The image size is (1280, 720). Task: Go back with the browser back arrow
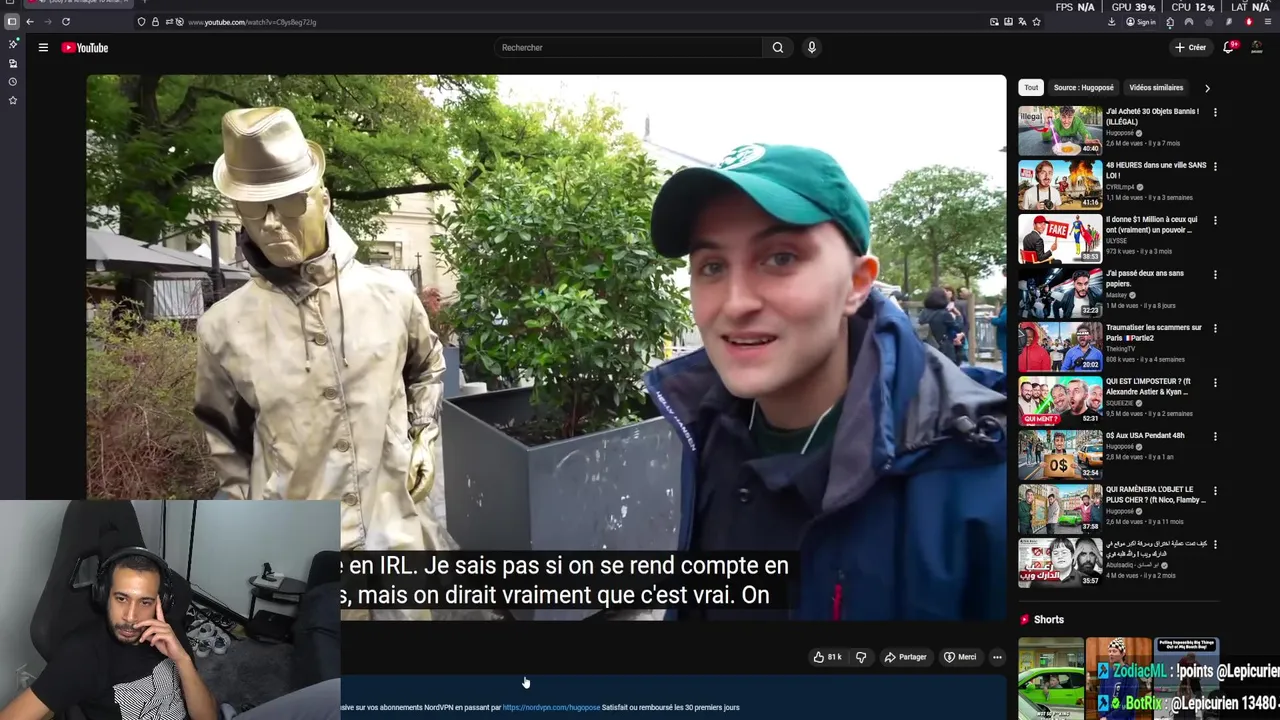click(30, 21)
